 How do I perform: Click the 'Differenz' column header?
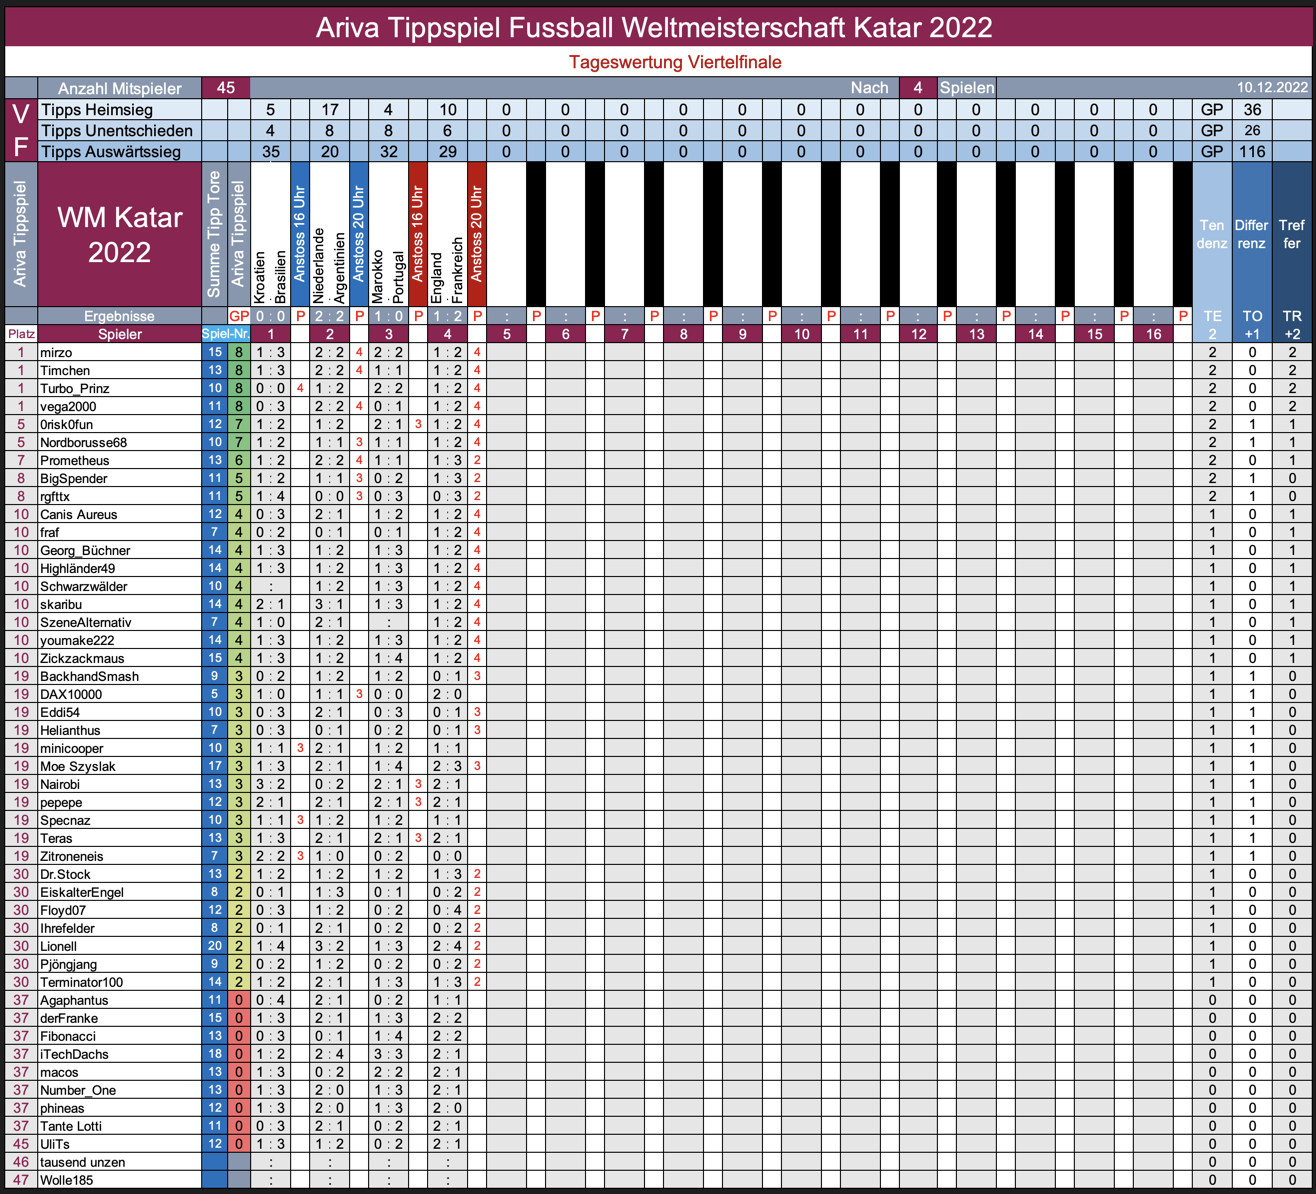[1251, 235]
